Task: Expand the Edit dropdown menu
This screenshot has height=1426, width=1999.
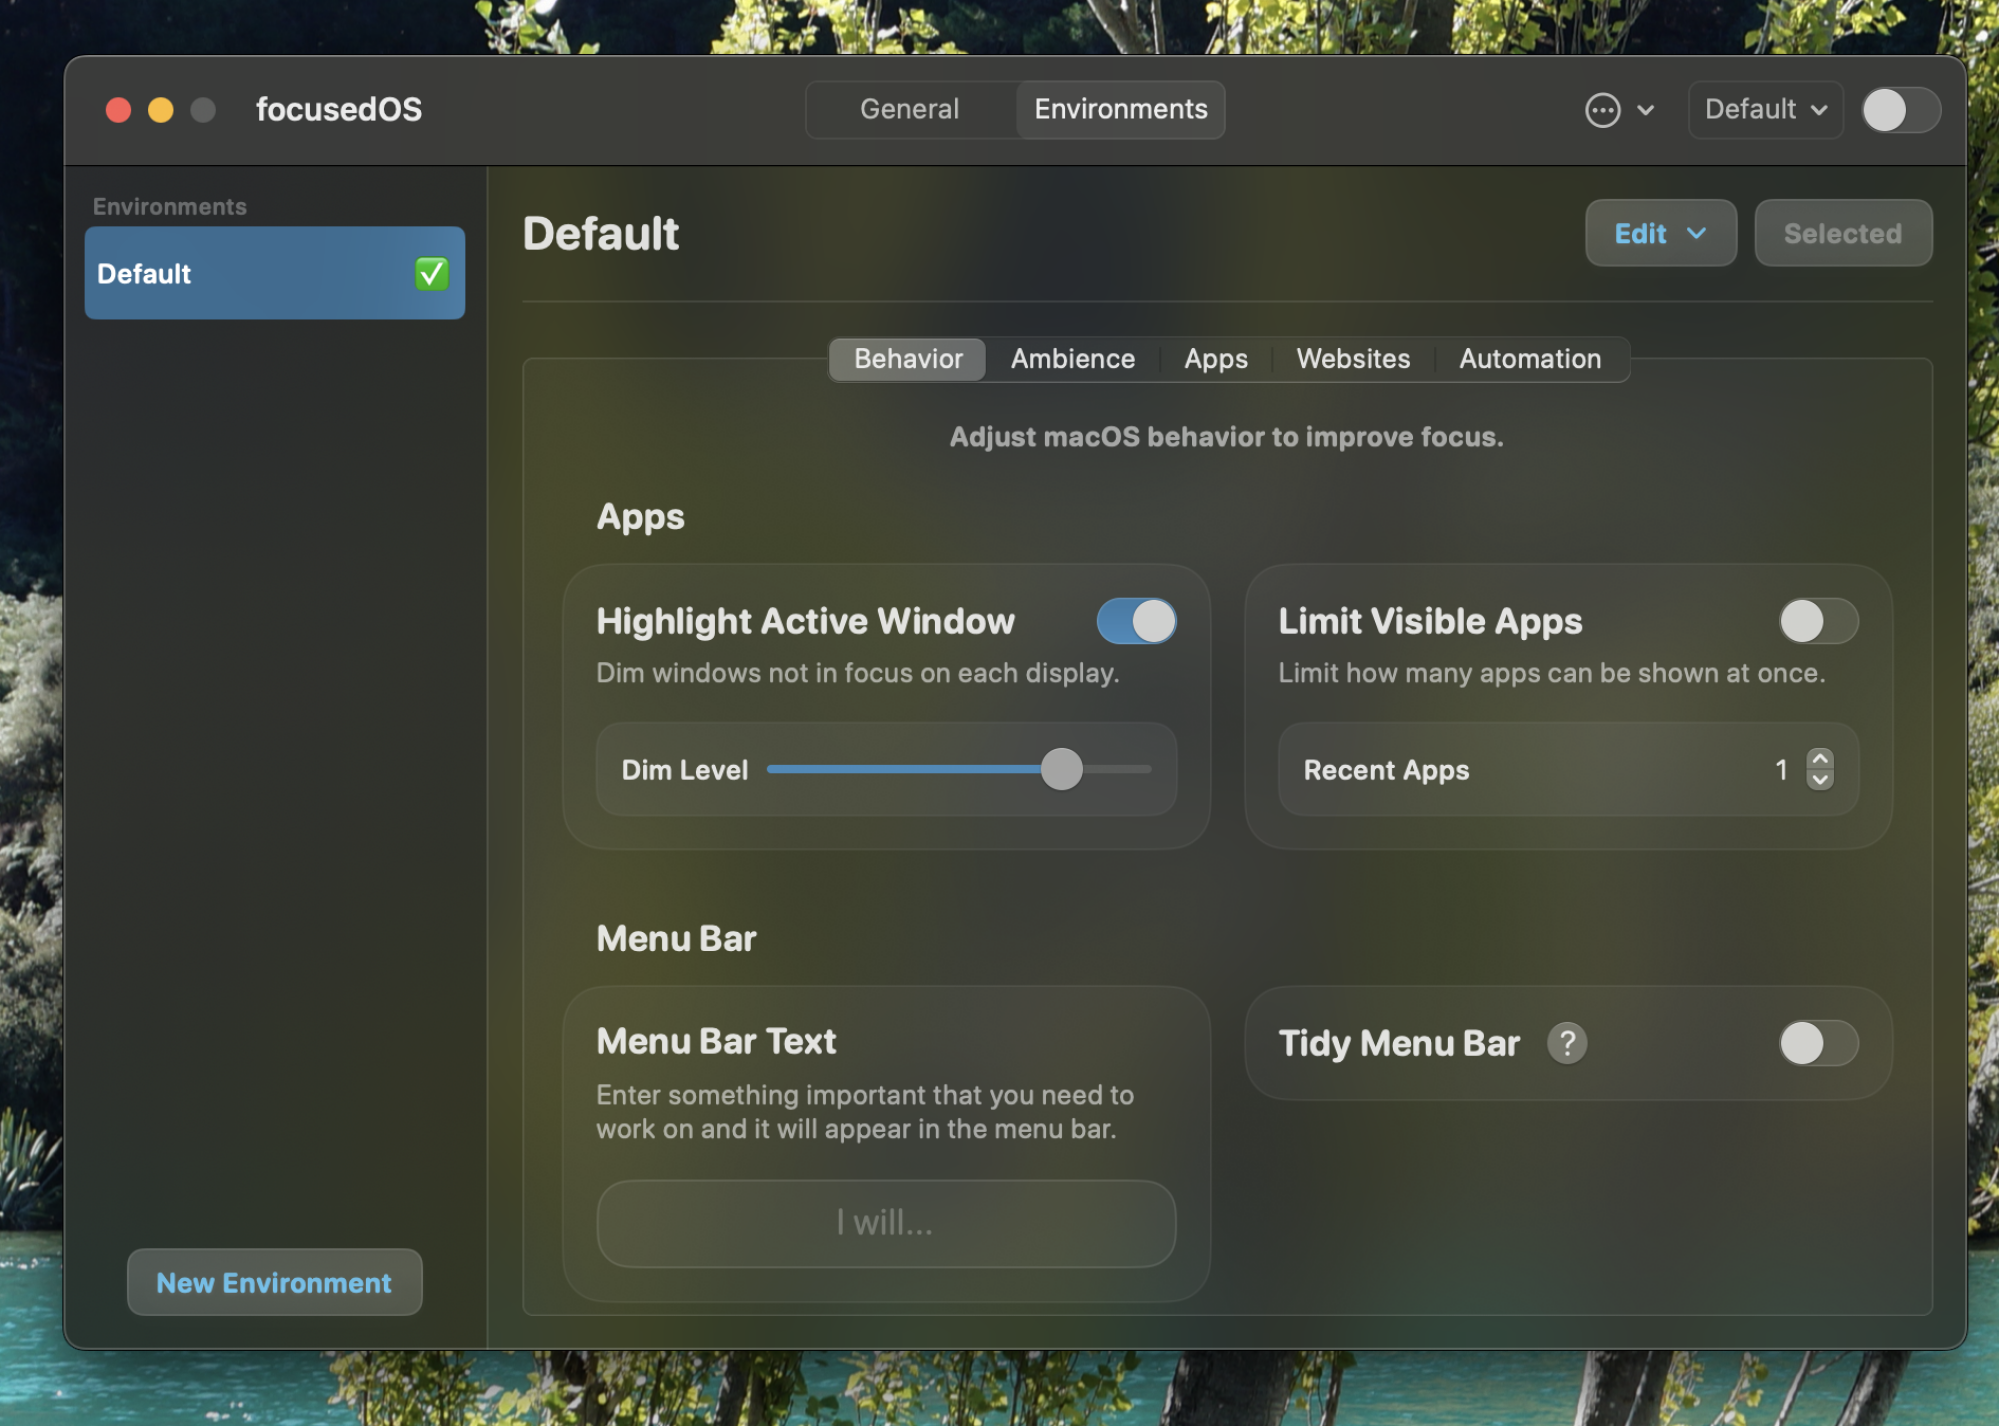Action: click(1659, 233)
